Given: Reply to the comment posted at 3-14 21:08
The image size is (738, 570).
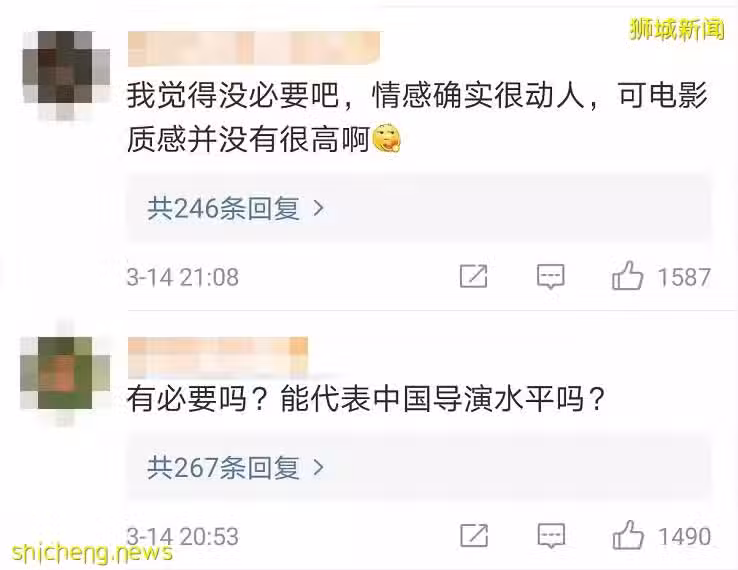Looking at the screenshot, I should click(551, 276).
